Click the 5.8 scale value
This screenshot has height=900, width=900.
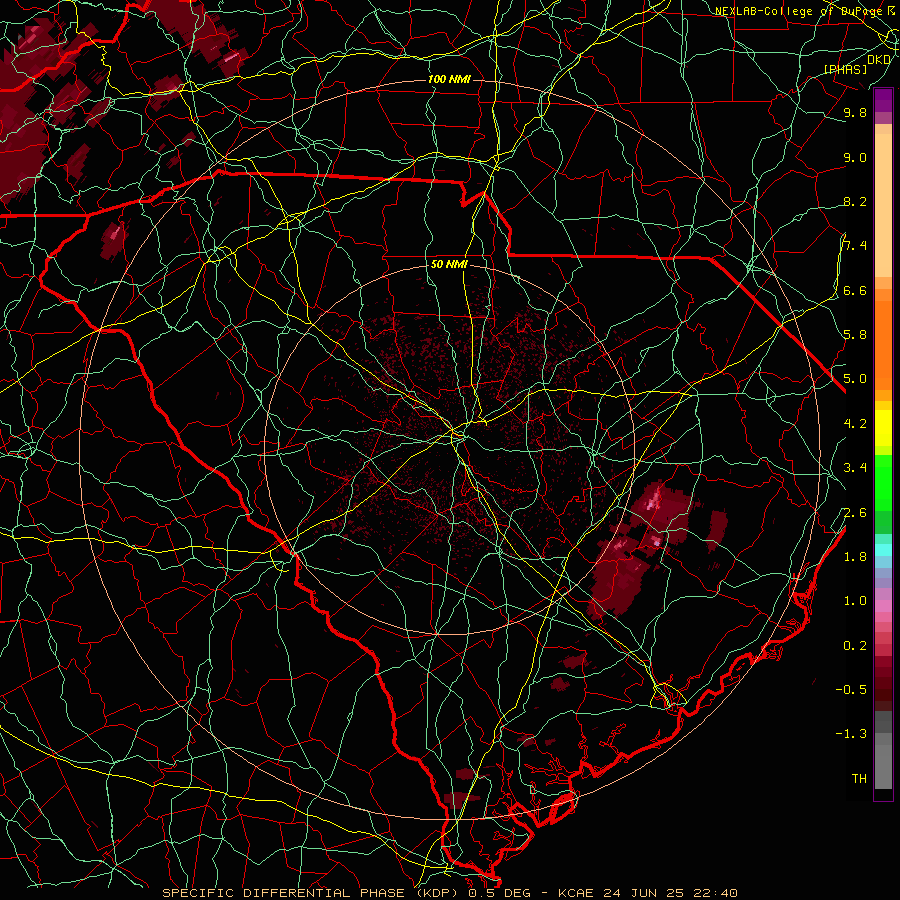point(855,335)
